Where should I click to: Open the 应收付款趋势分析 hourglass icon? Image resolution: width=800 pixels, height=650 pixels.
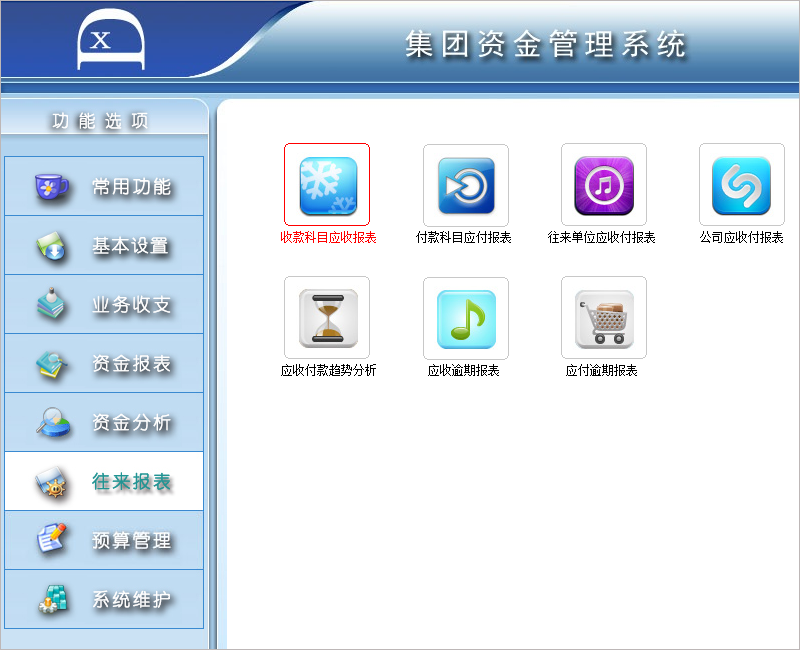[x=327, y=318]
